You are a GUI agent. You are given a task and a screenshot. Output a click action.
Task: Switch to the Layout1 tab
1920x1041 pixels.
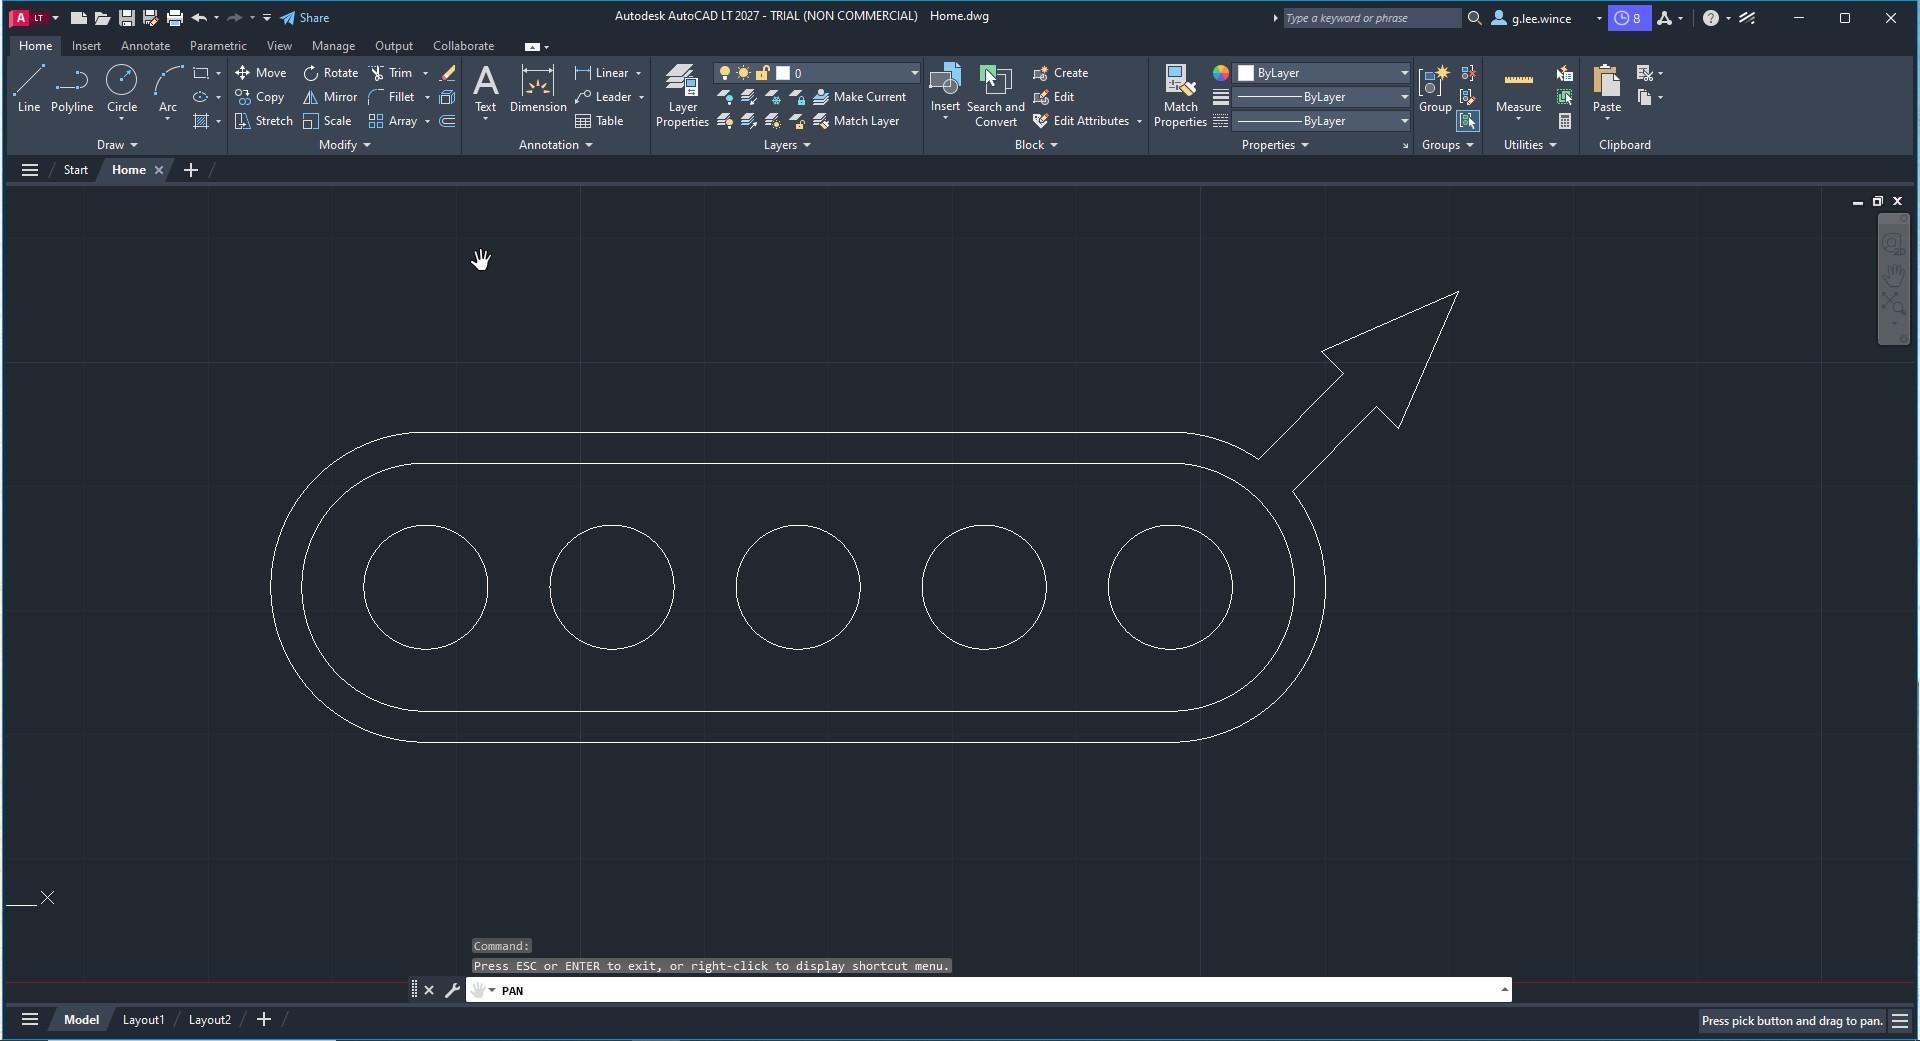click(x=143, y=1020)
